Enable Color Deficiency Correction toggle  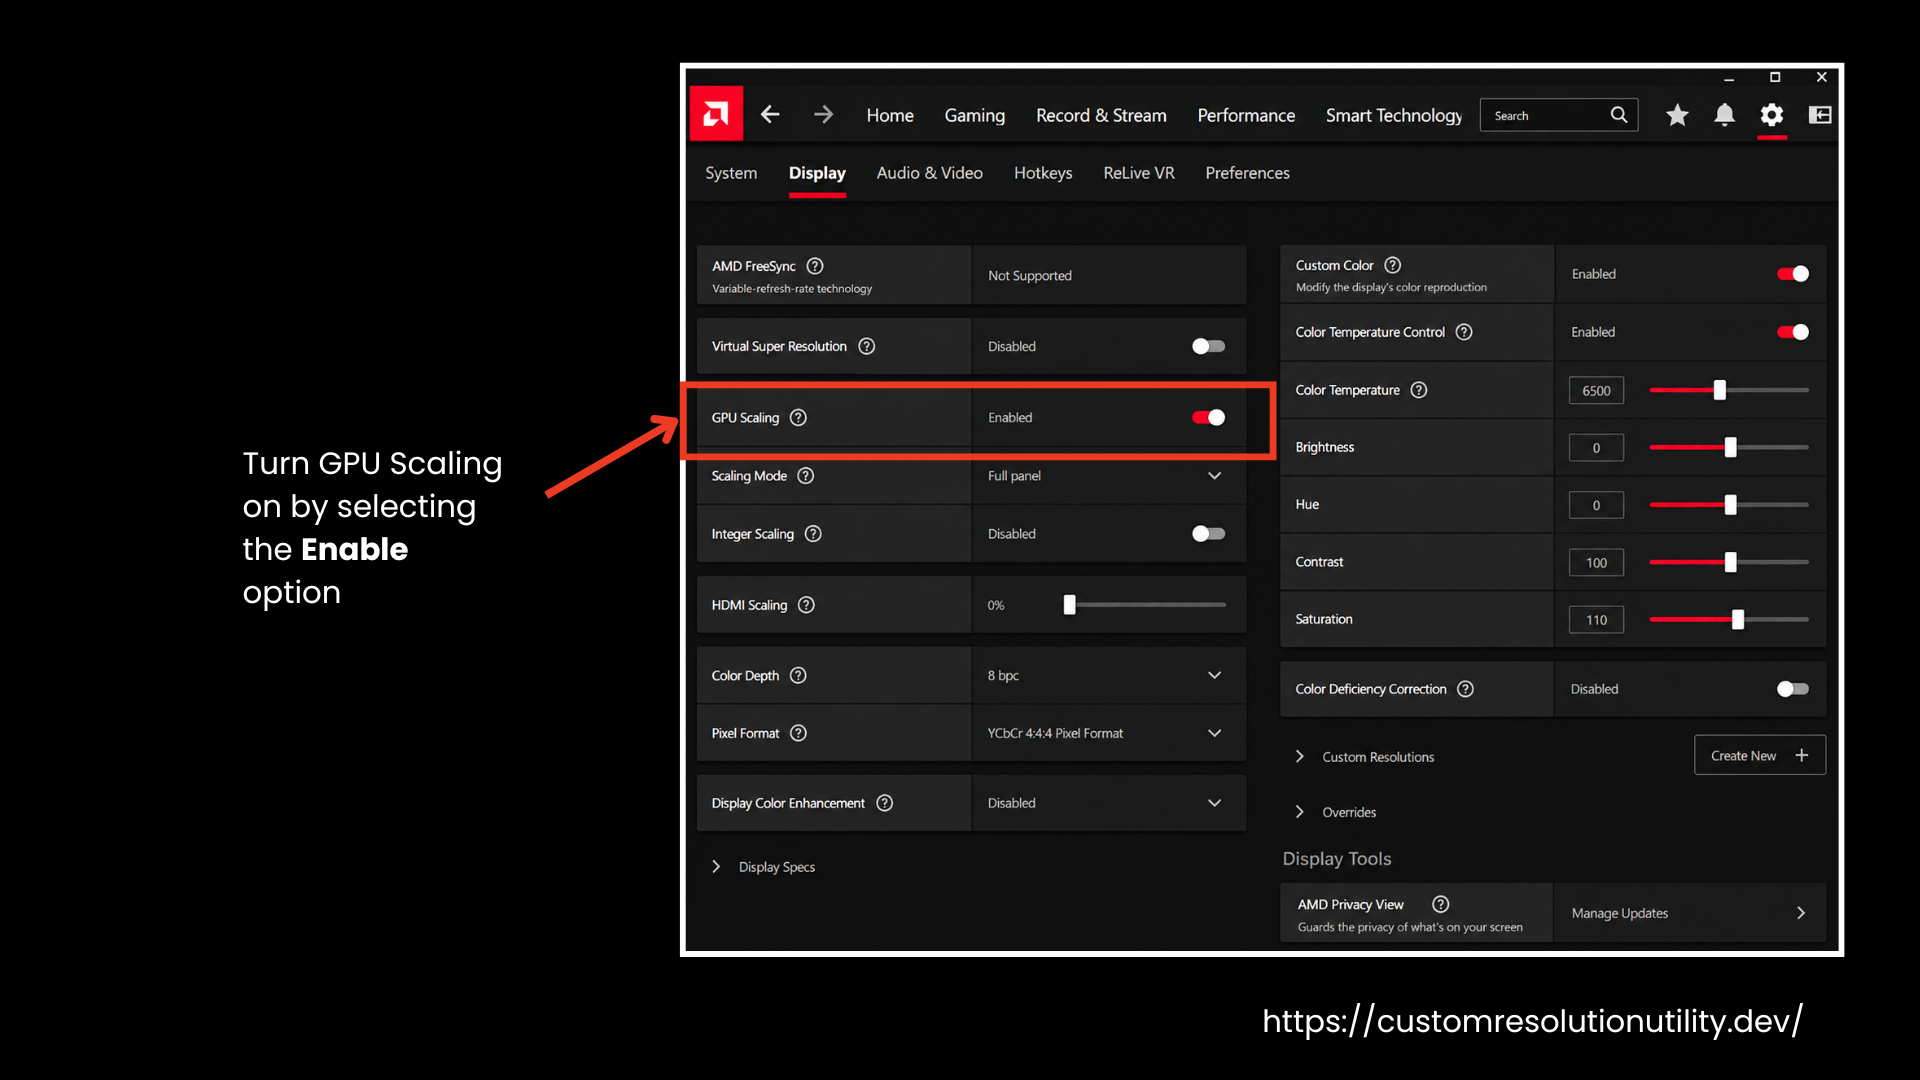click(1792, 689)
